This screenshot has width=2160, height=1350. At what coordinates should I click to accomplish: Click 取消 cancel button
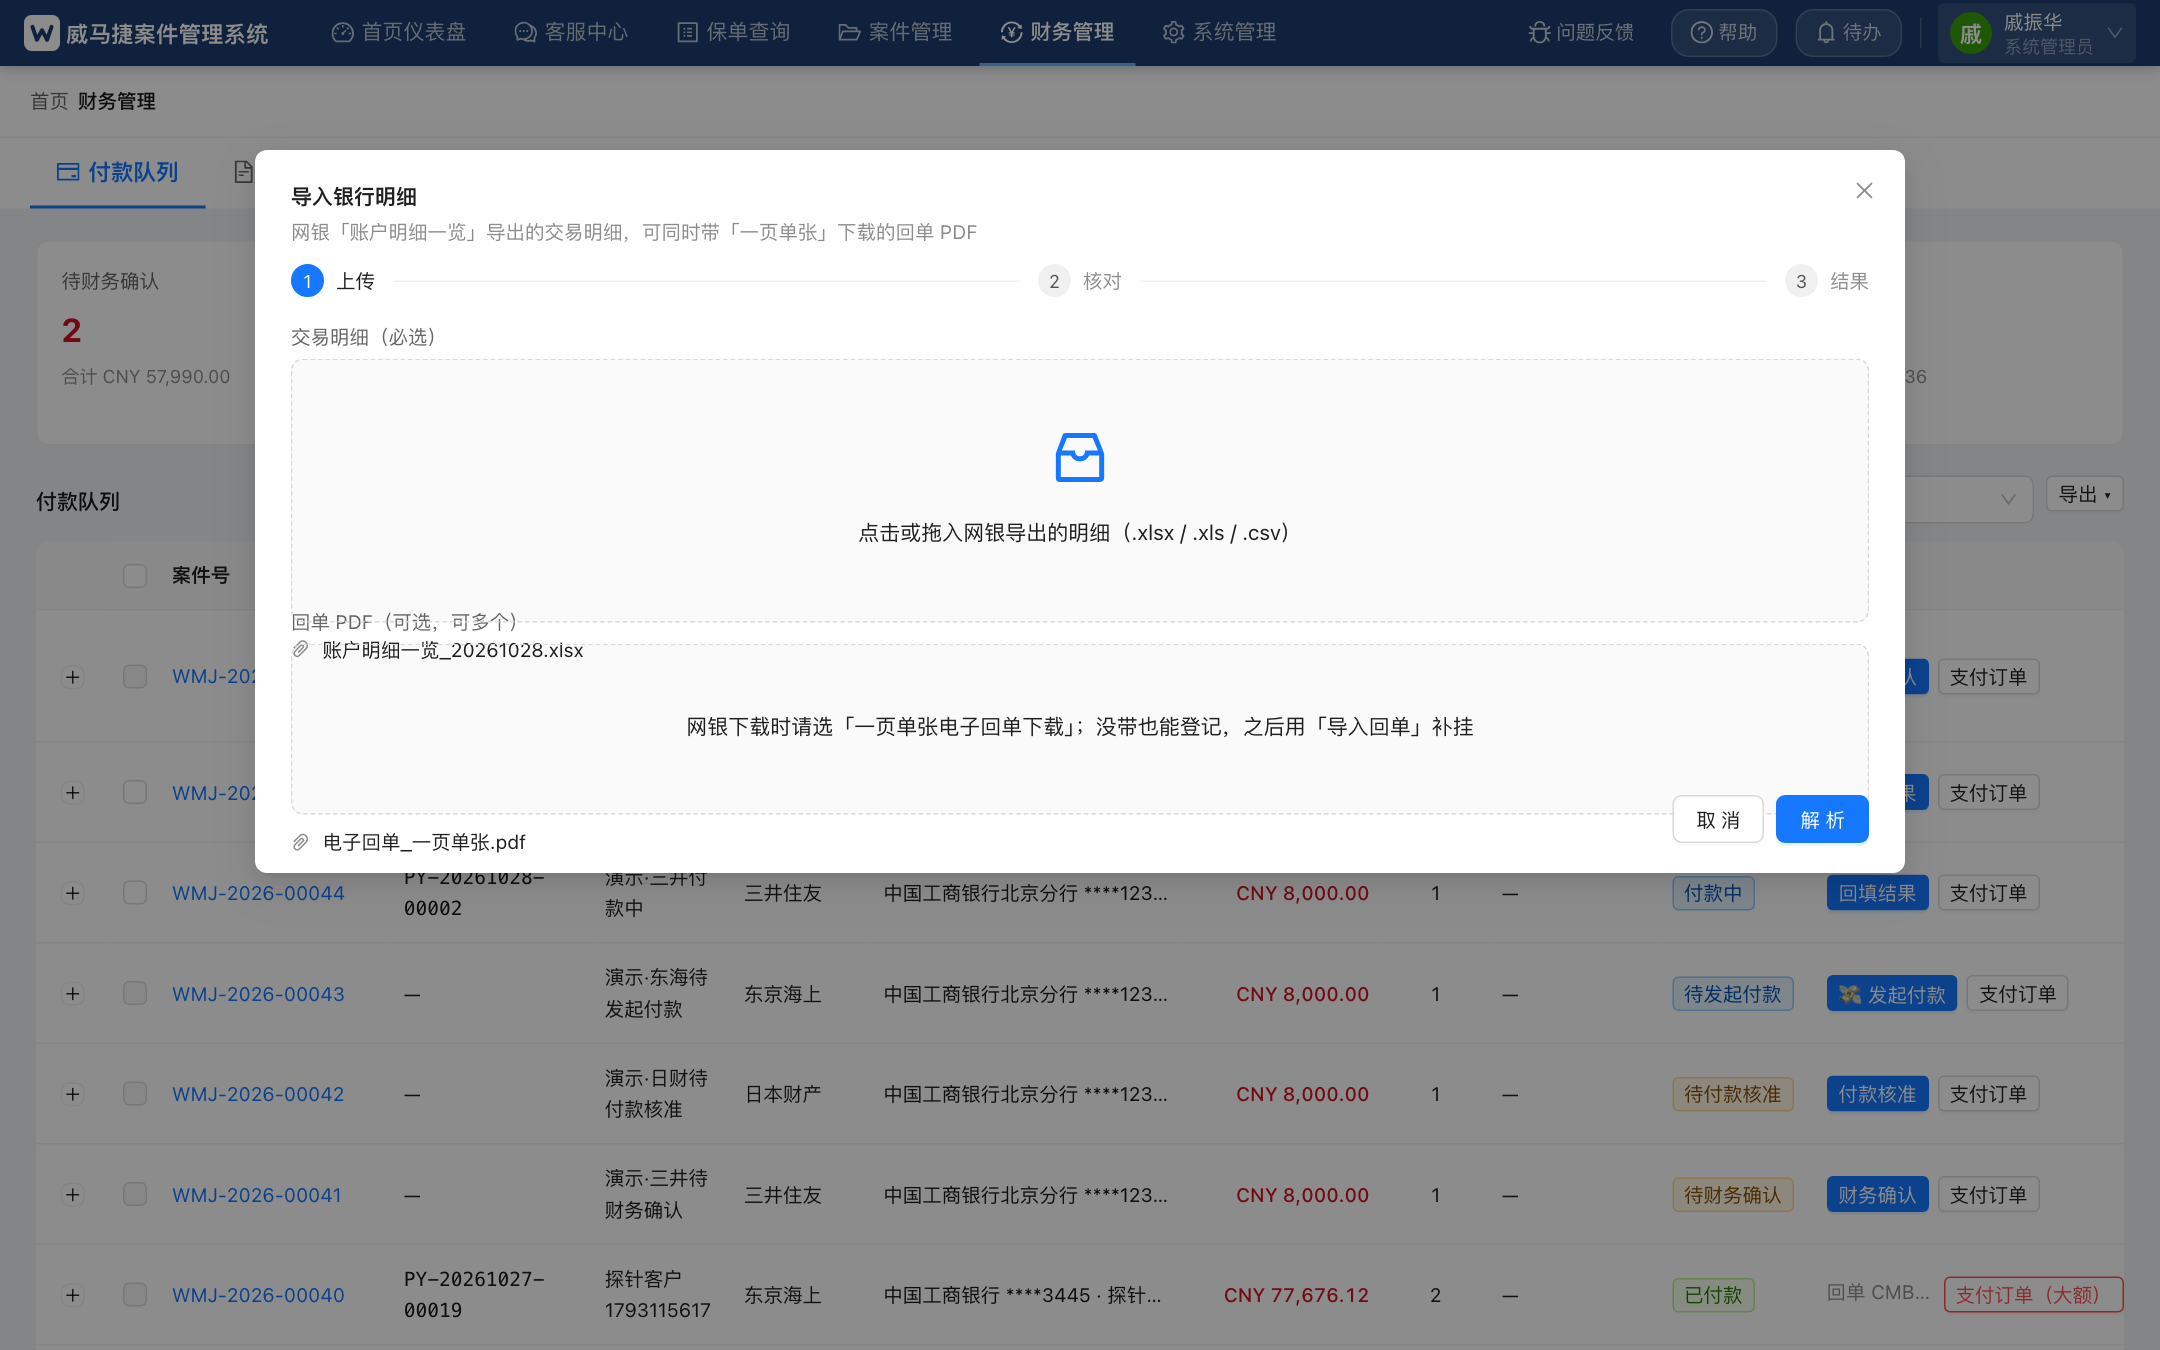tap(1718, 820)
